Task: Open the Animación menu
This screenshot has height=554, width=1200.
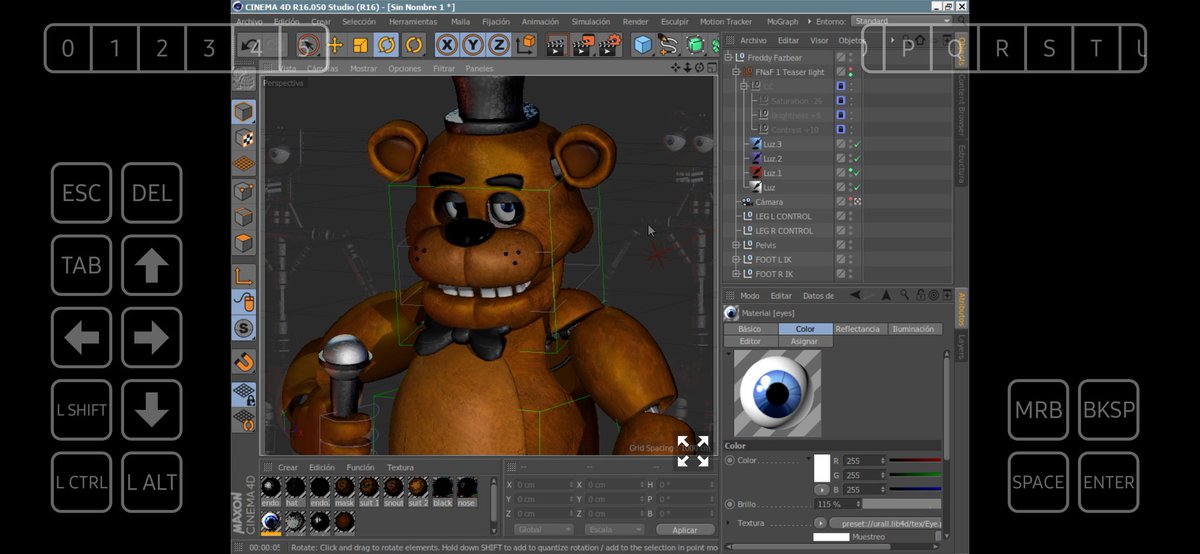Action: 540,22
